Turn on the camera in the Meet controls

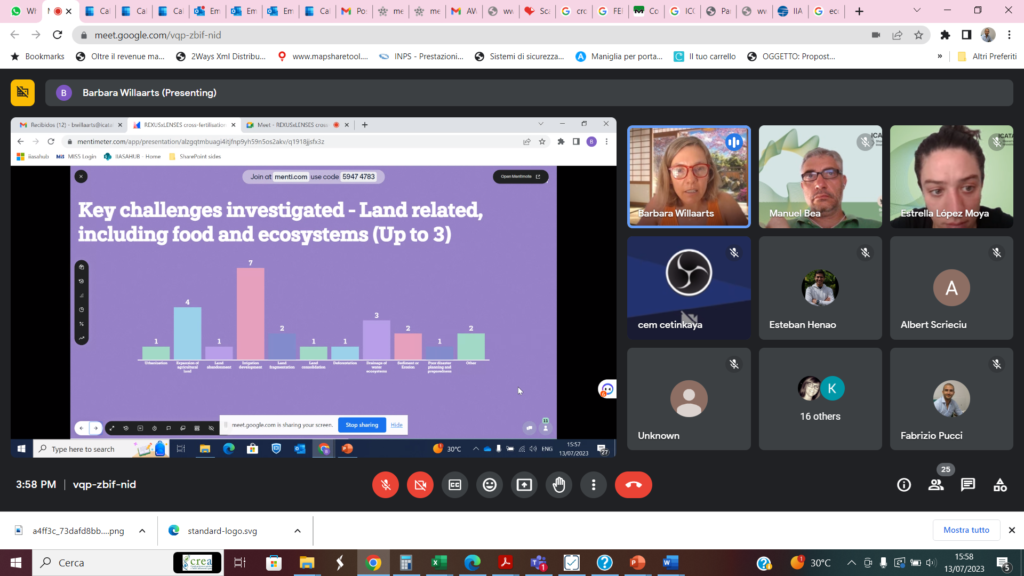coord(420,485)
